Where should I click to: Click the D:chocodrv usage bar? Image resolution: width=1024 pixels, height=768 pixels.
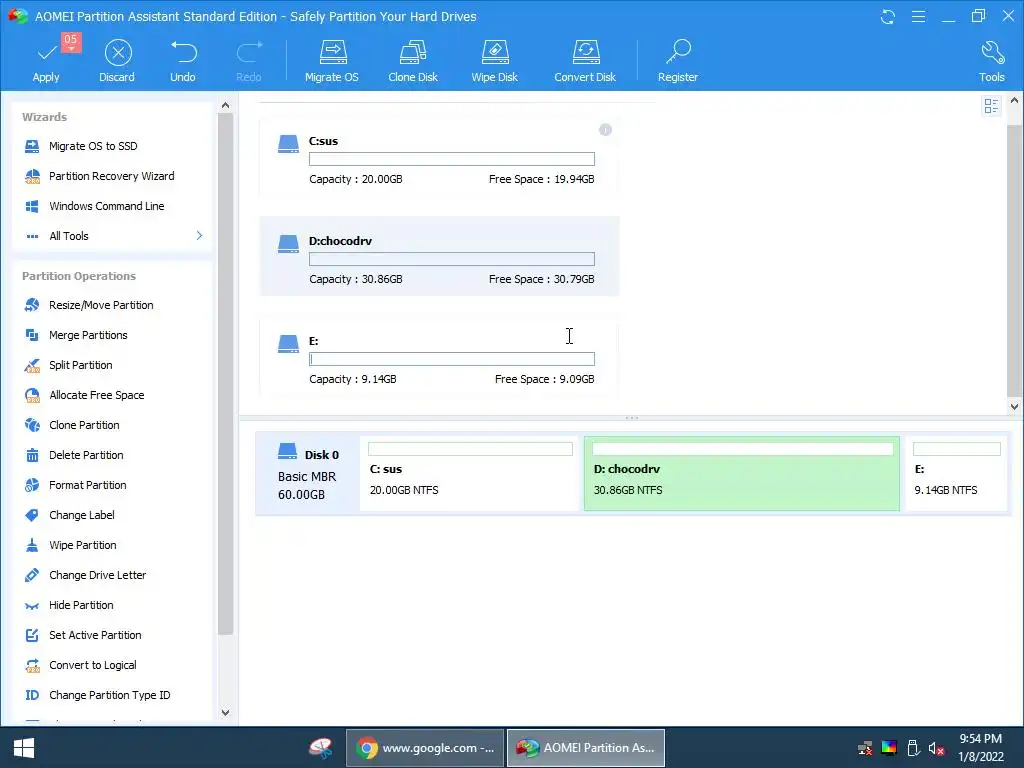[452, 259]
